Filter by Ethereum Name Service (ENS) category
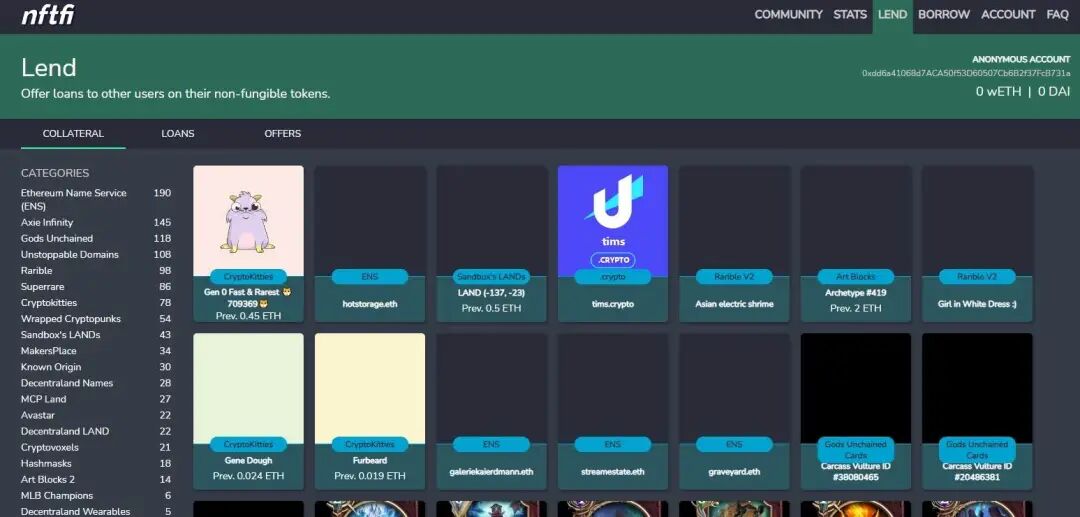This screenshot has width=1080, height=517. (96, 200)
